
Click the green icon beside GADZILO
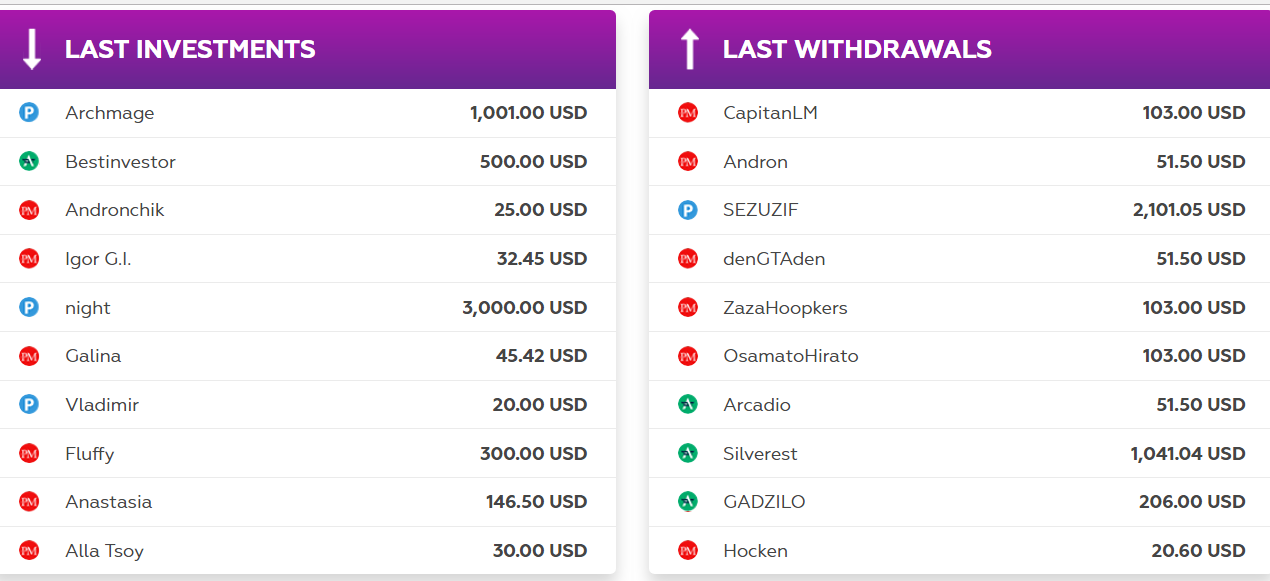688,502
